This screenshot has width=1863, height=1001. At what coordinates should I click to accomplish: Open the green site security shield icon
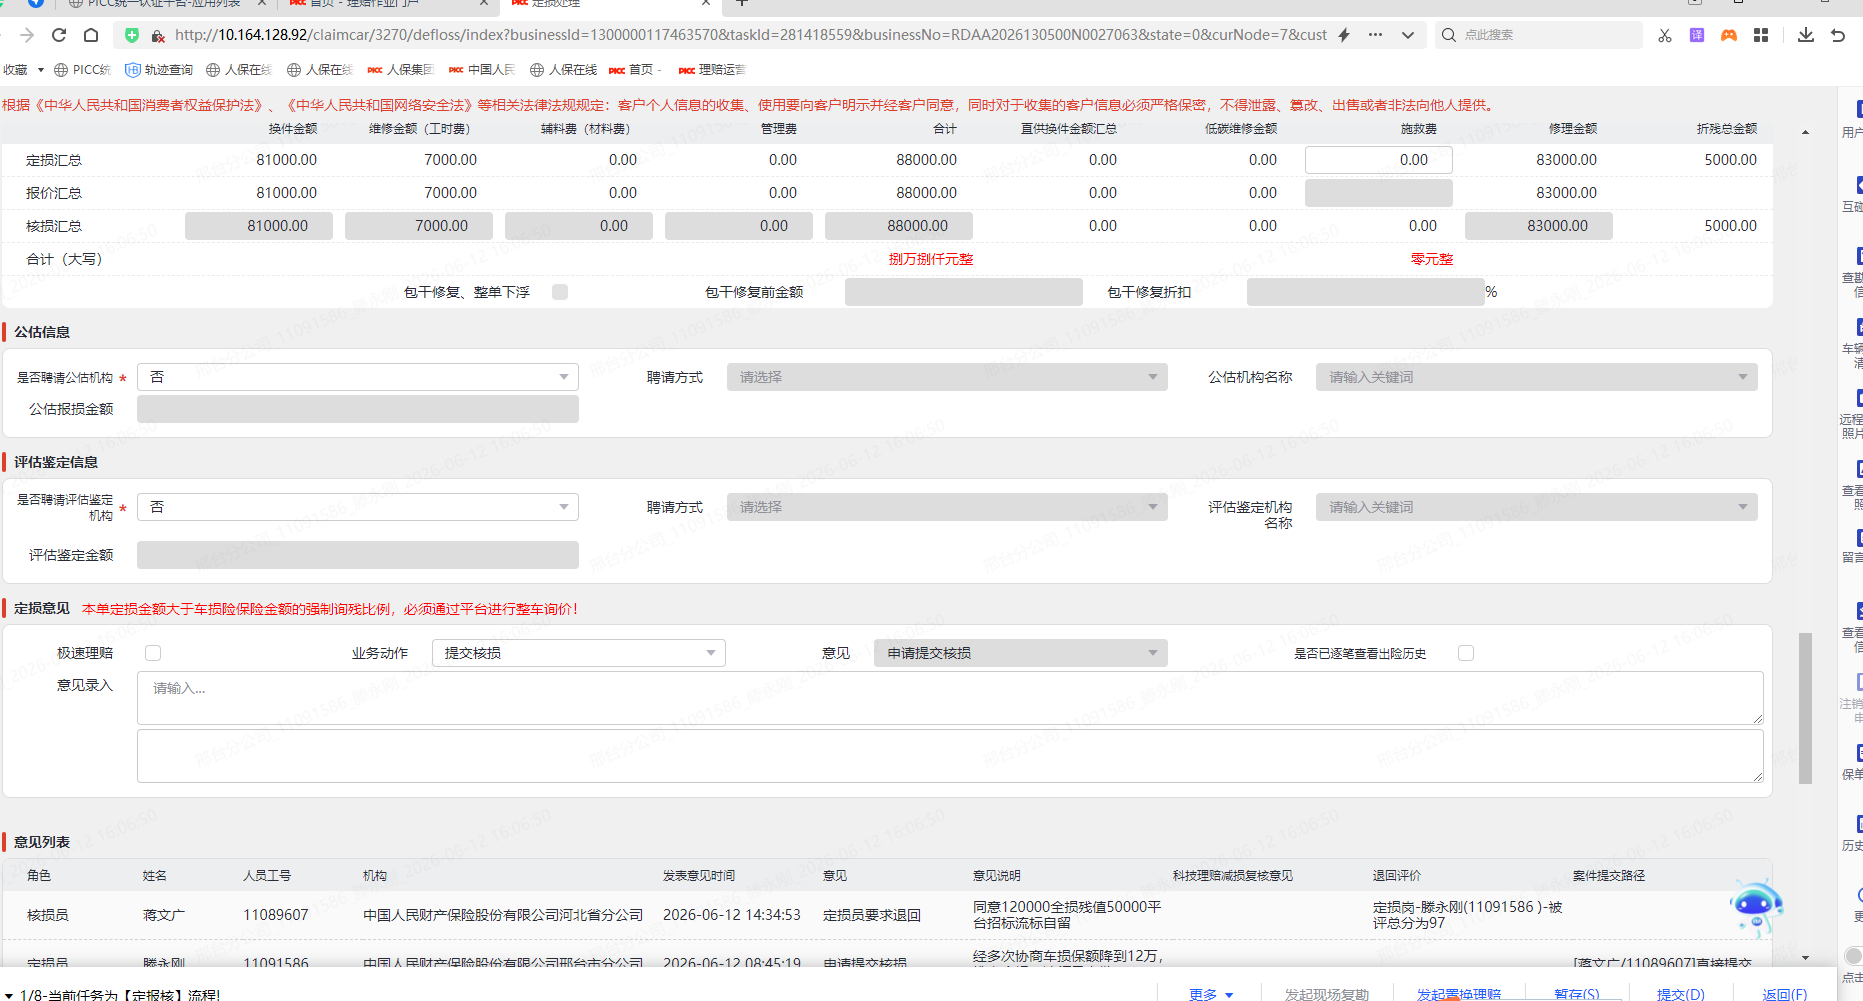tap(131, 35)
